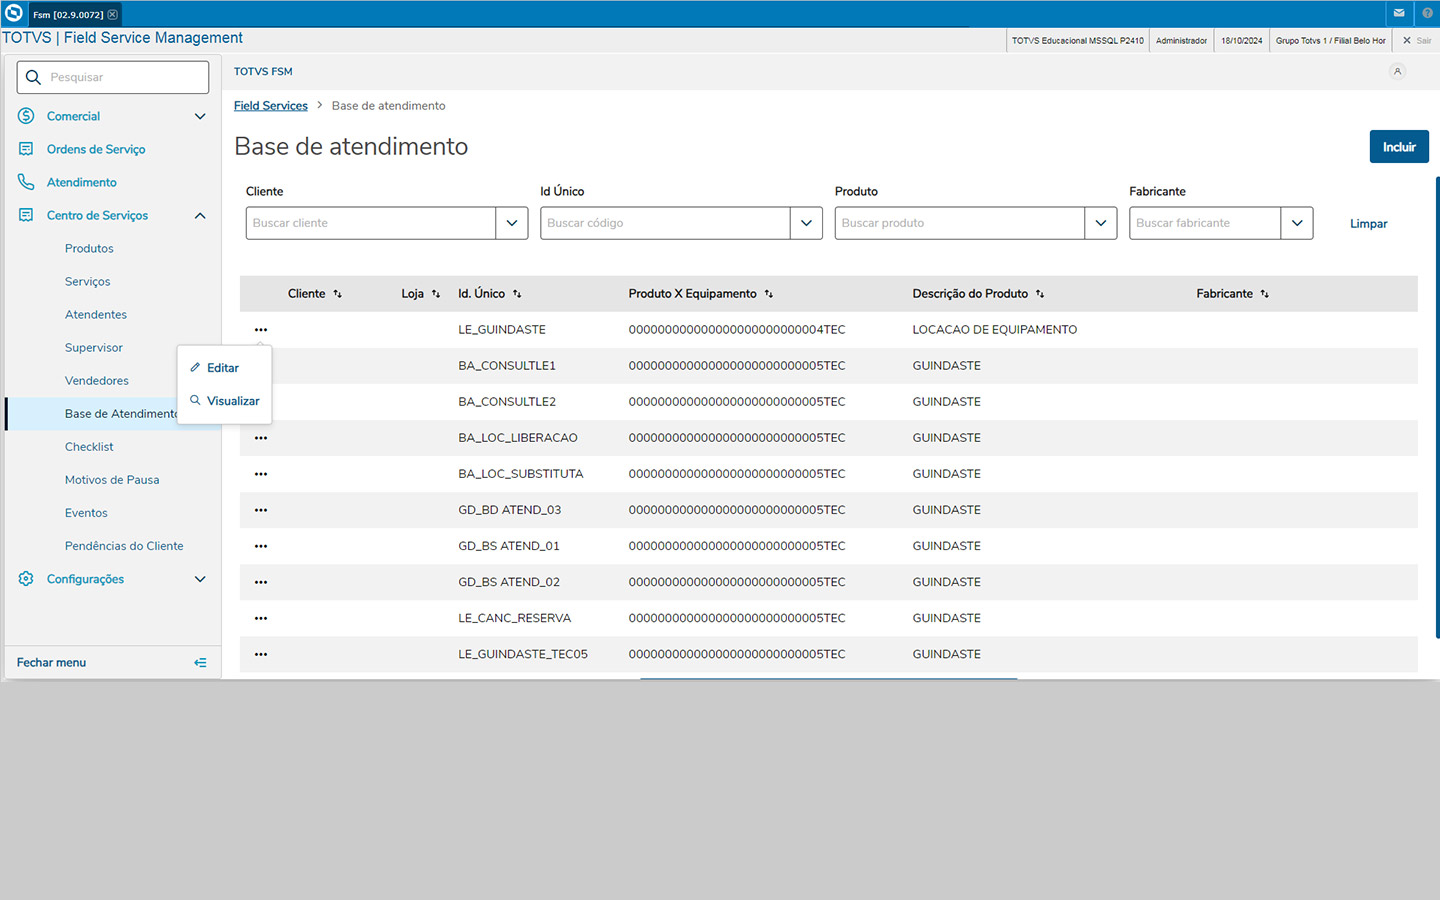This screenshot has width=1440, height=900.
Task: Open the Cliente filter dropdown arrow
Action: click(x=512, y=223)
